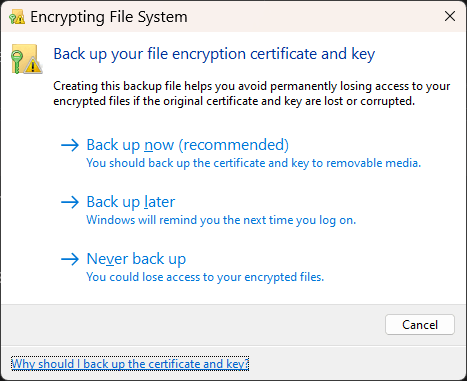
Task: Click "You could lose access" description text
Action: [x=205, y=277]
